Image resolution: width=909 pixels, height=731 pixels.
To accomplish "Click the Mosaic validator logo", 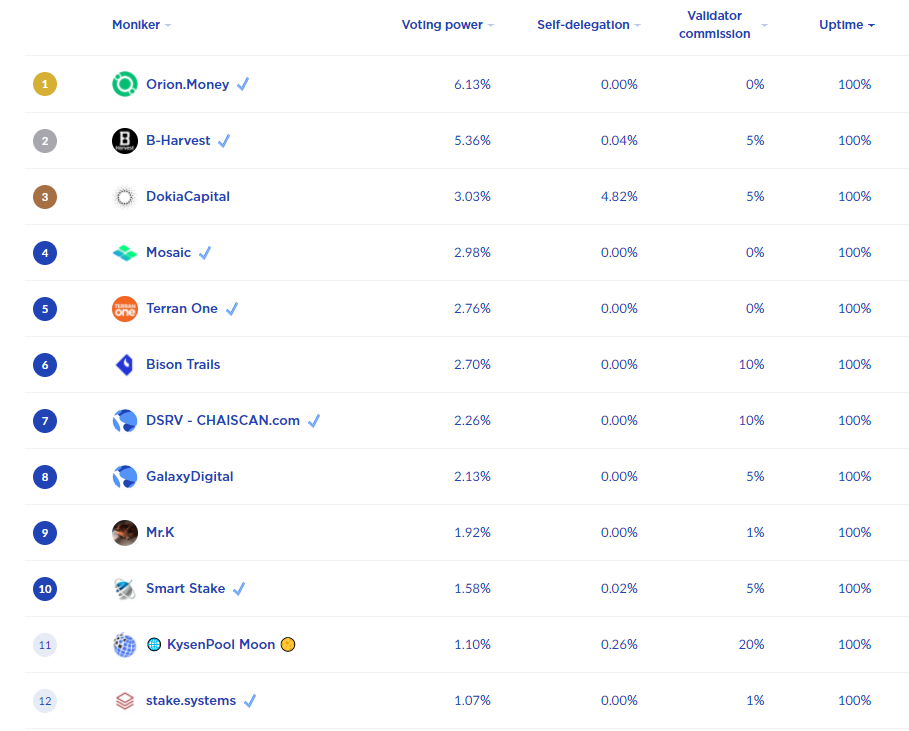I will [x=124, y=253].
